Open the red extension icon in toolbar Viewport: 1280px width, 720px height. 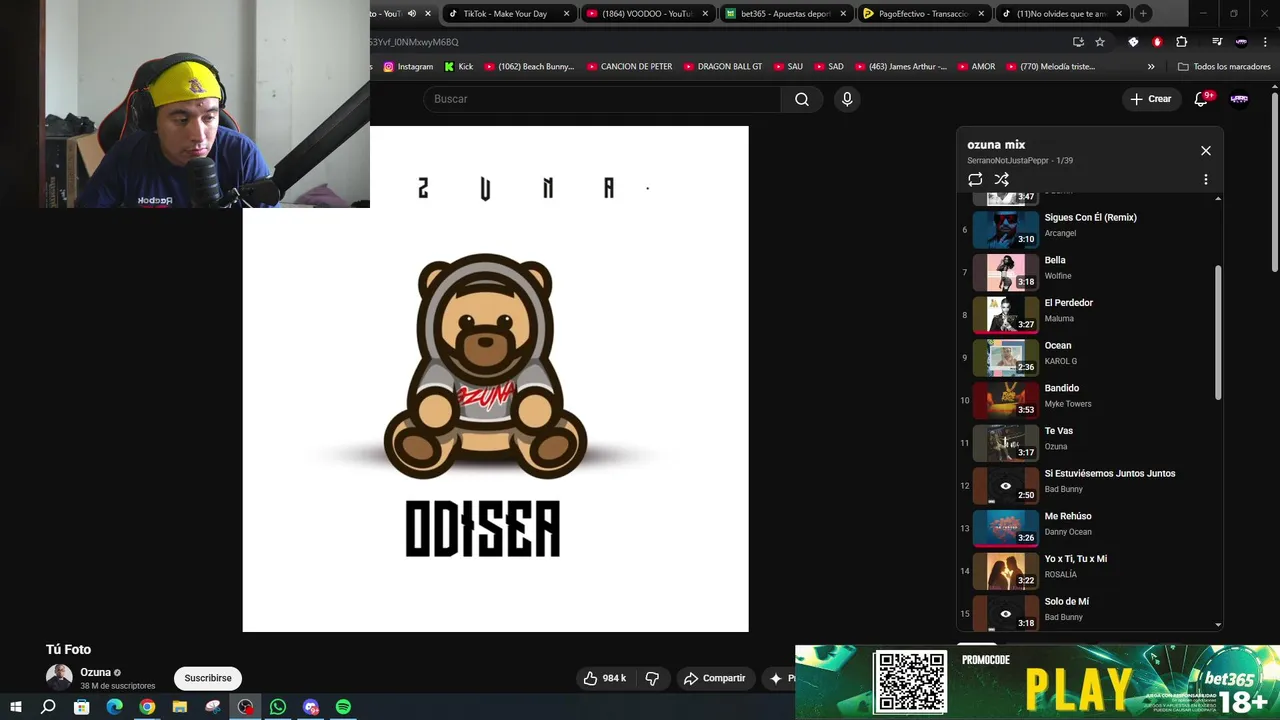tap(1157, 42)
